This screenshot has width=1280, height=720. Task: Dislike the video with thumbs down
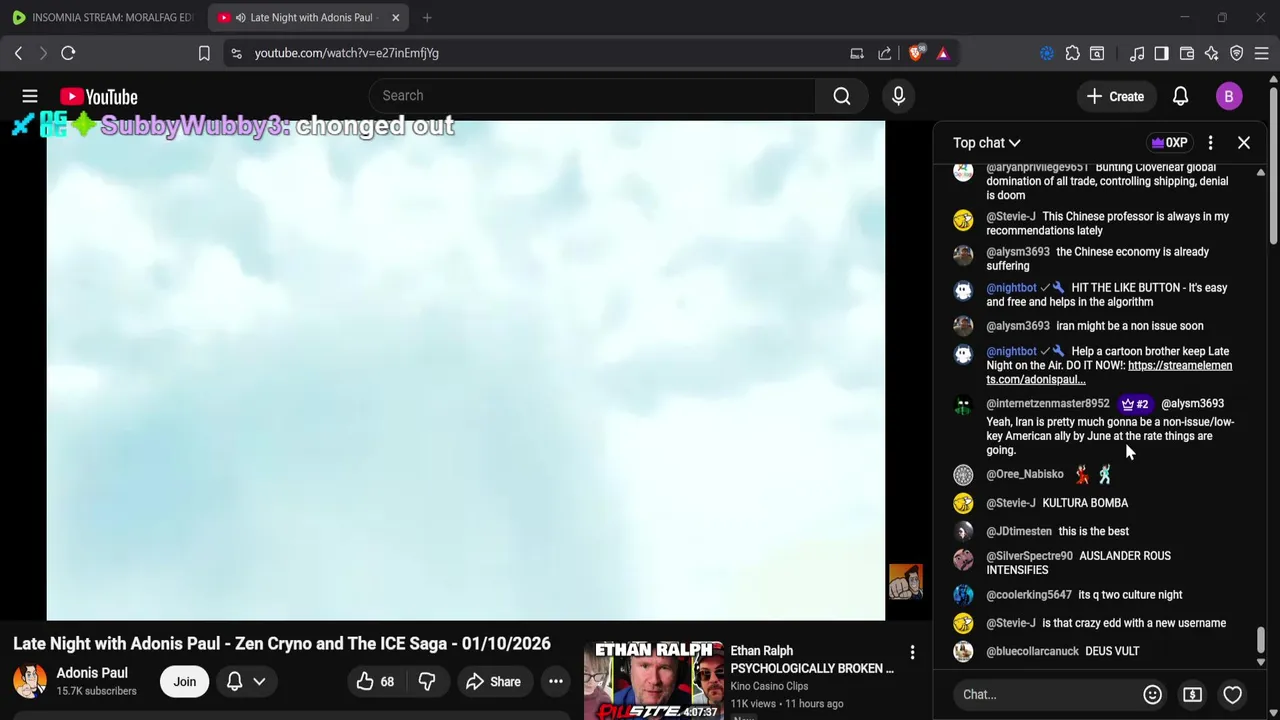point(427,682)
